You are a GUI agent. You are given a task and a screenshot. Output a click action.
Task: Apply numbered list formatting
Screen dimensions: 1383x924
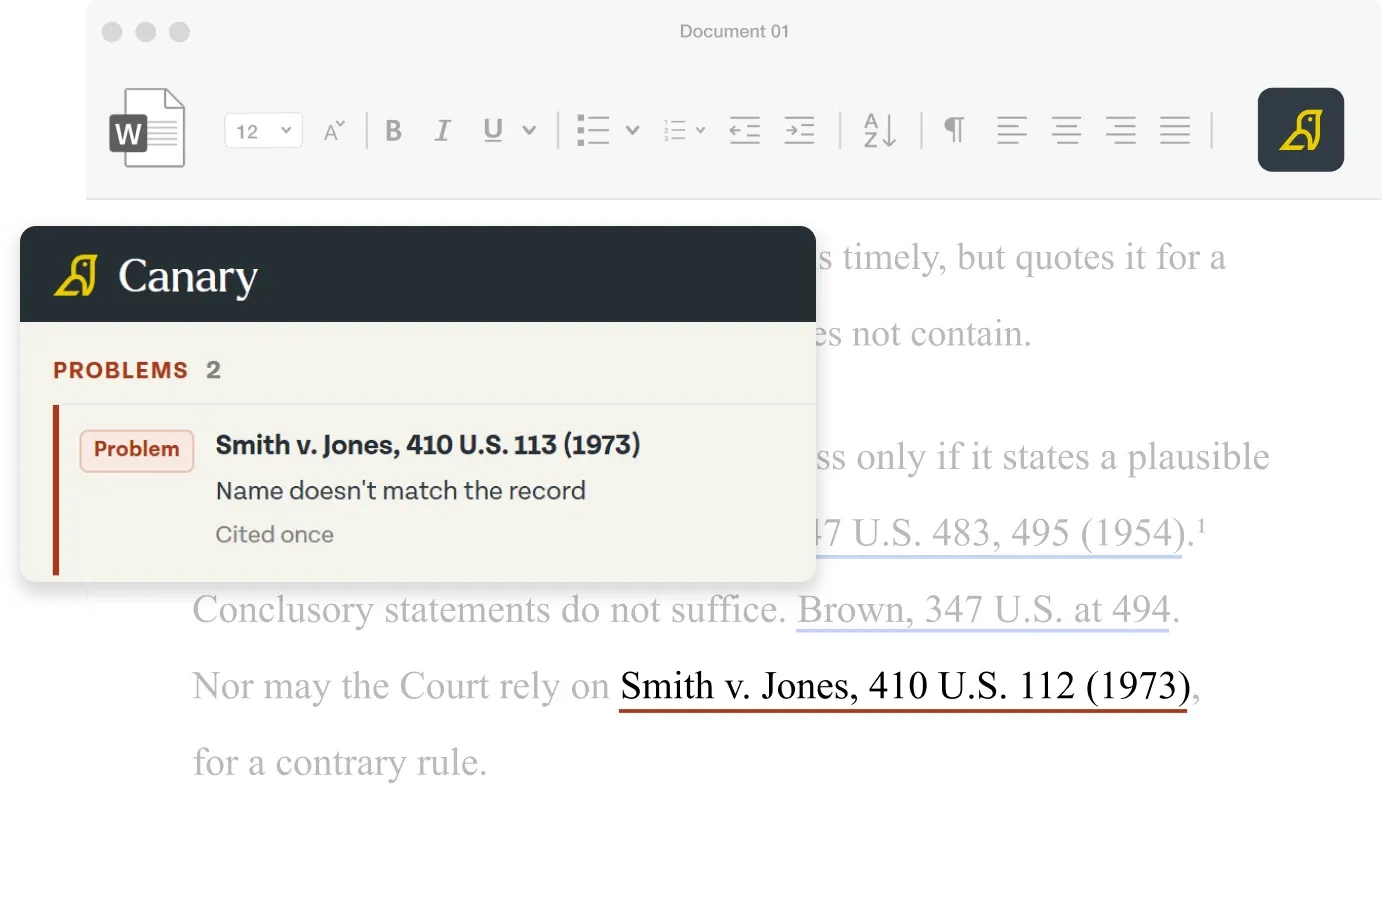tap(675, 130)
